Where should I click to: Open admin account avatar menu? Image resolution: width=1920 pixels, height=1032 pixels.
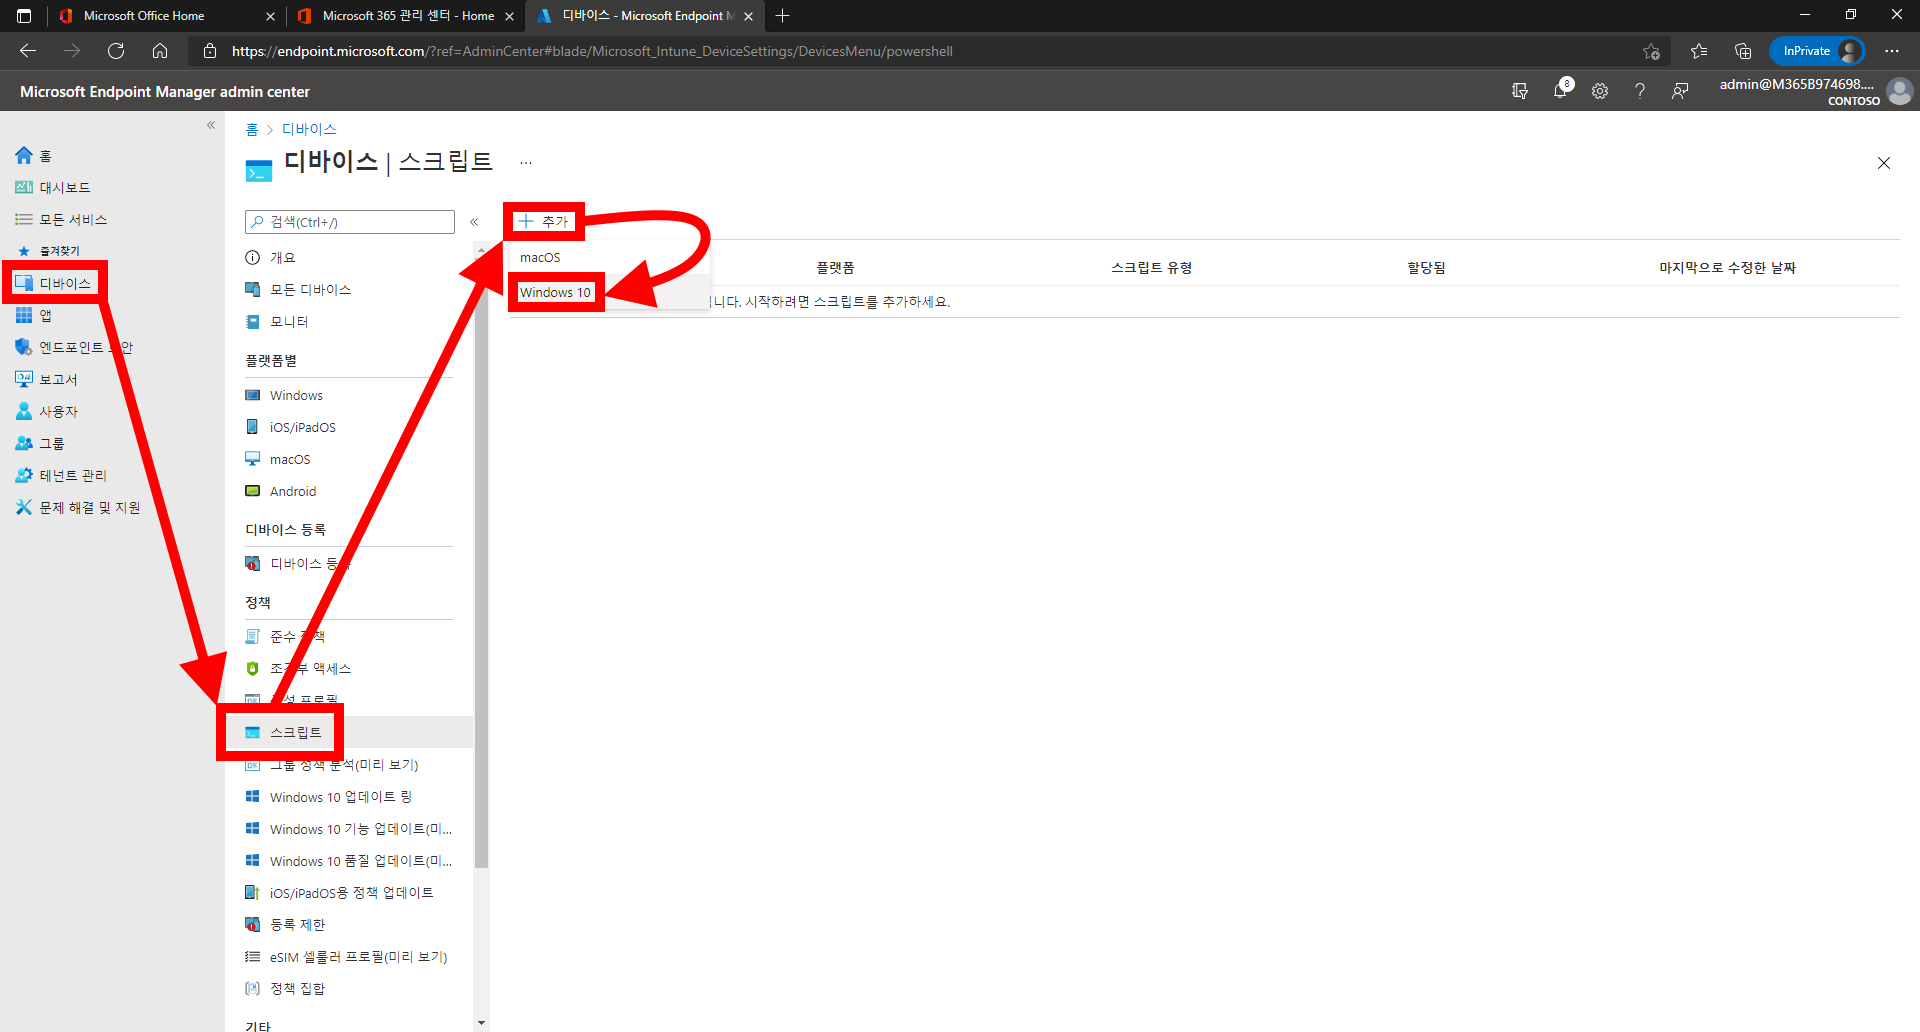pyautogui.click(x=1900, y=91)
